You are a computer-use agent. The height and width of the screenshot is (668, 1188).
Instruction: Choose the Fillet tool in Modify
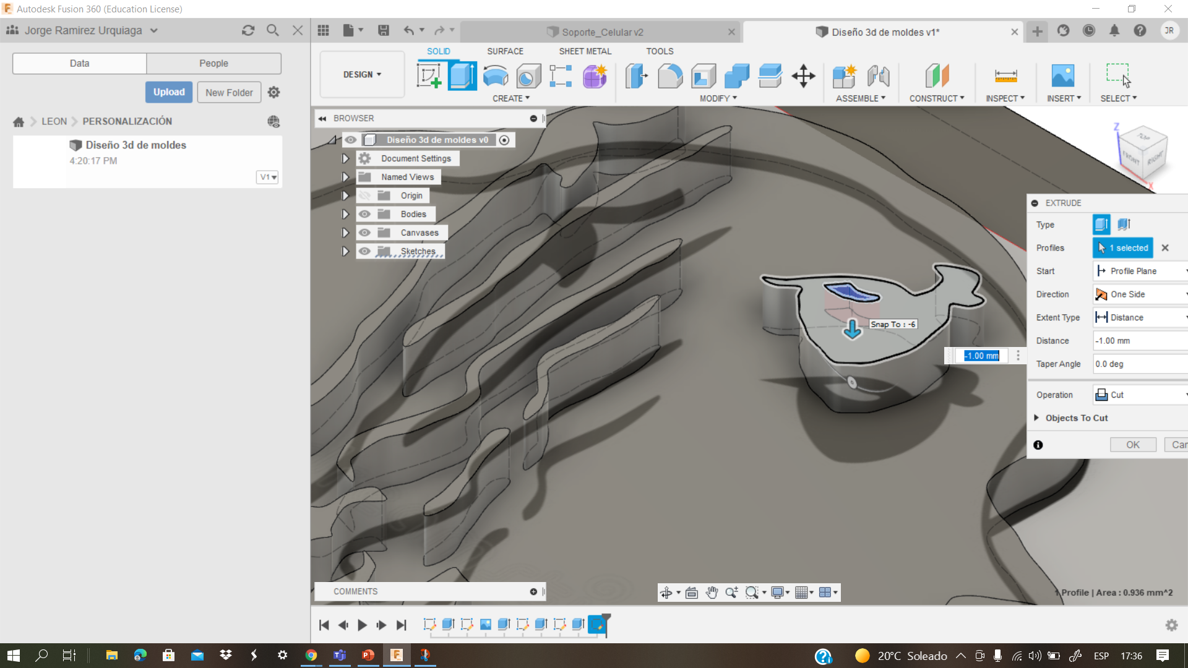pyautogui.click(x=670, y=76)
